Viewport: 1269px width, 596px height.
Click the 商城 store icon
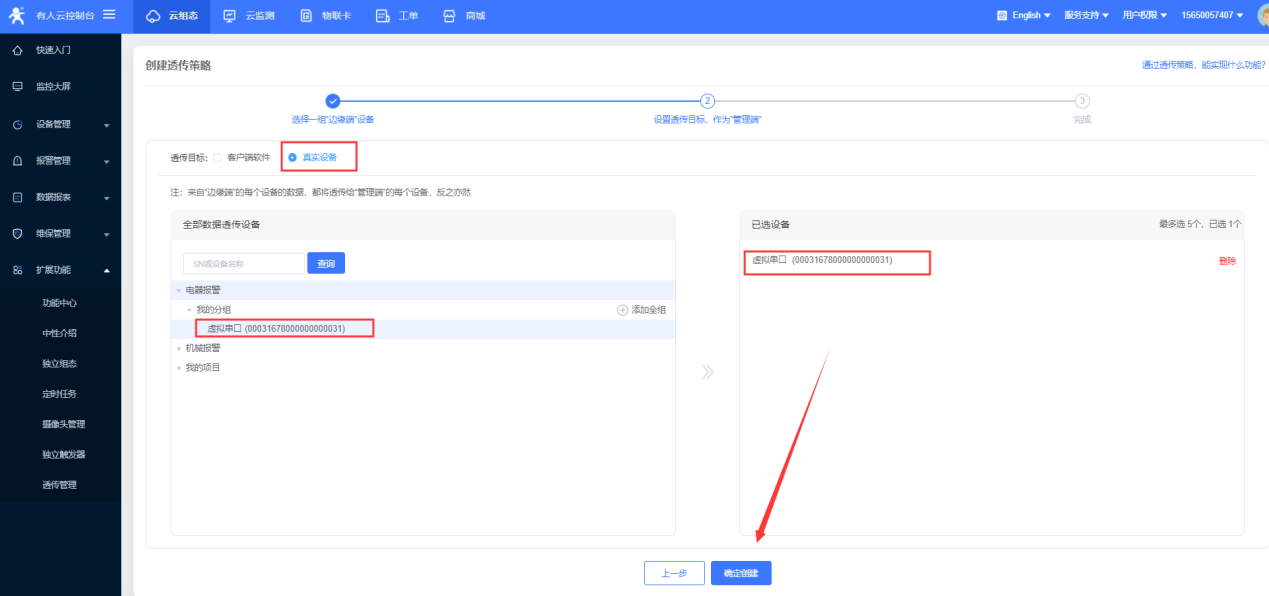point(448,16)
